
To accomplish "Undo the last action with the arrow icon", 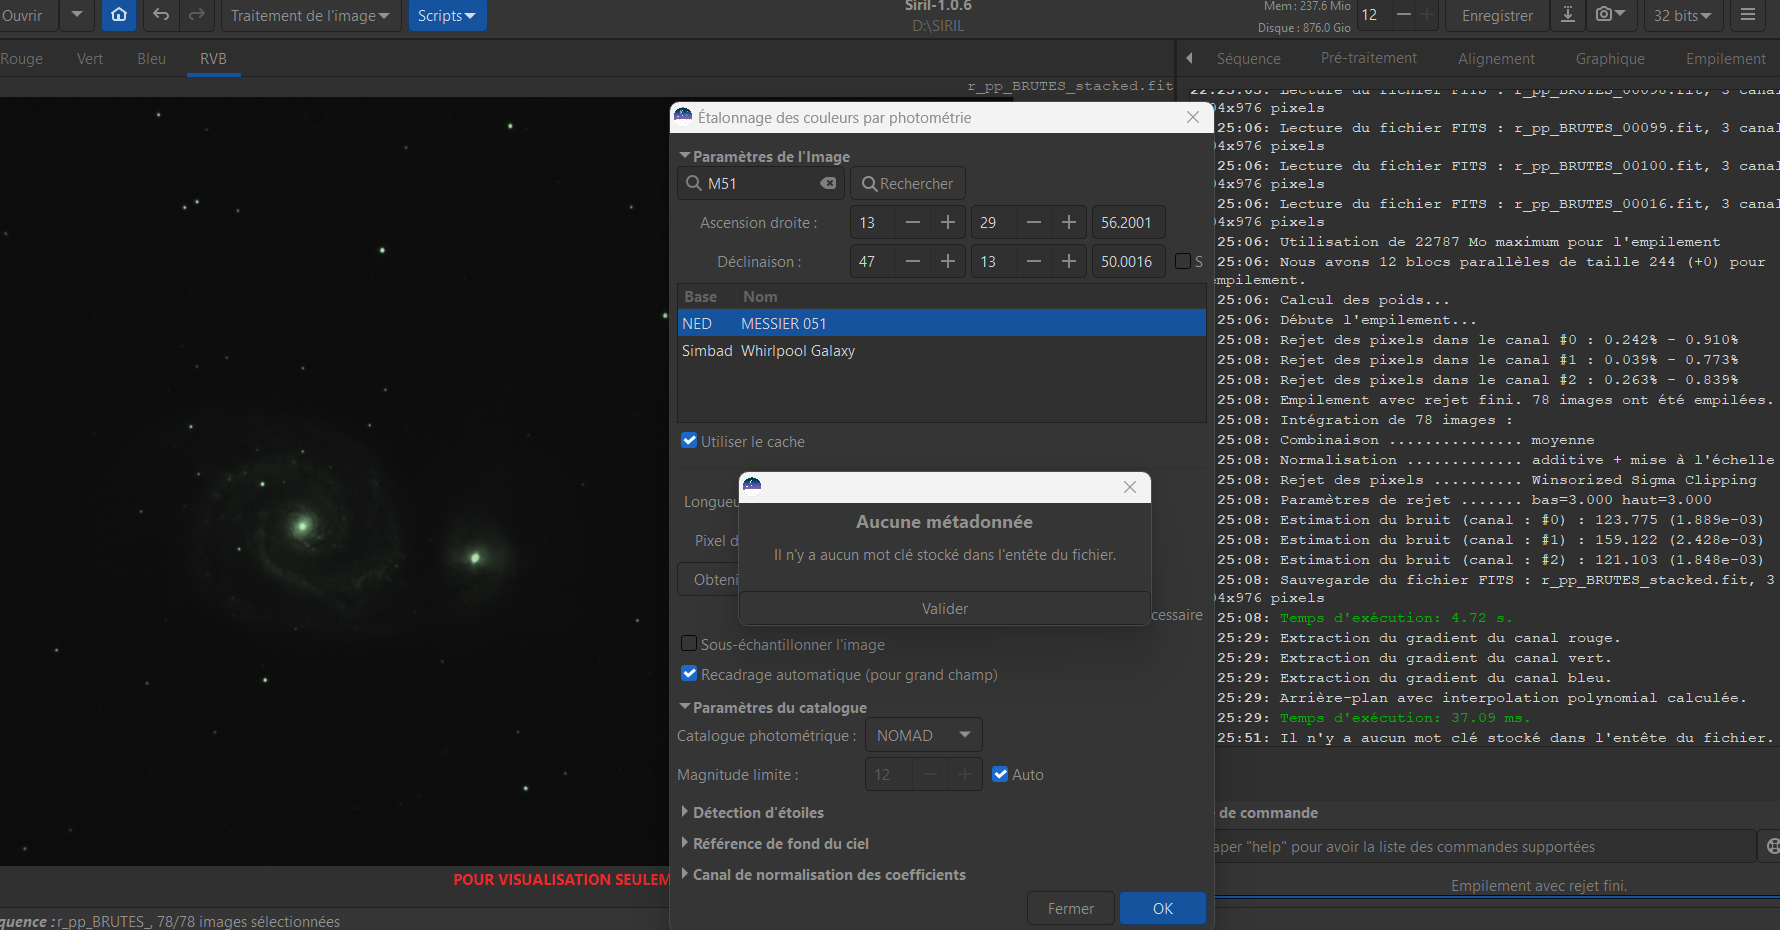I will pyautogui.click(x=161, y=15).
